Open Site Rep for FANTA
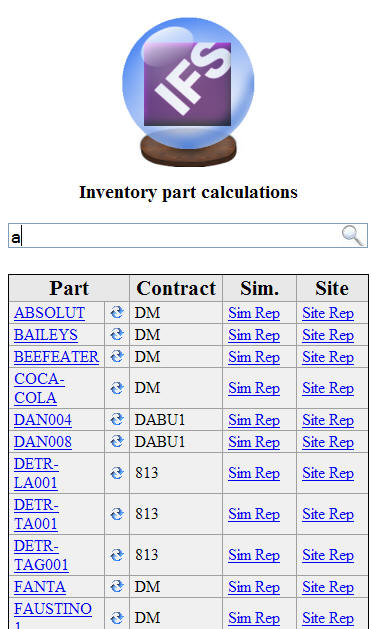 pyautogui.click(x=328, y=587)
